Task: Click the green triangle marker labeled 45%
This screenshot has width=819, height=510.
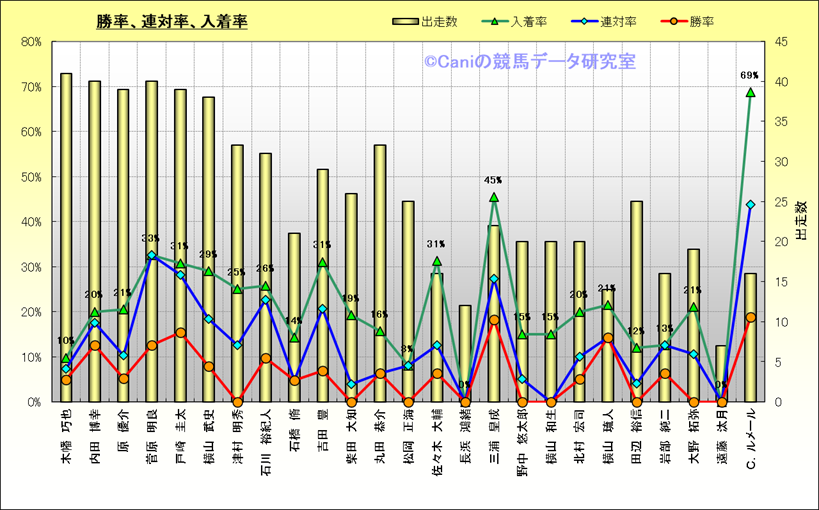Action: pyautogui.click(x=493, y=198)
